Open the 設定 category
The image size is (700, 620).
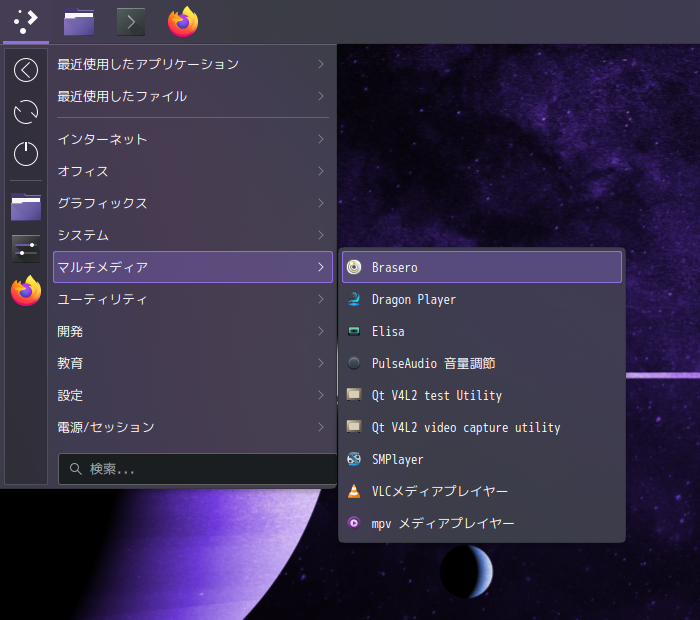tap(193, 395)
